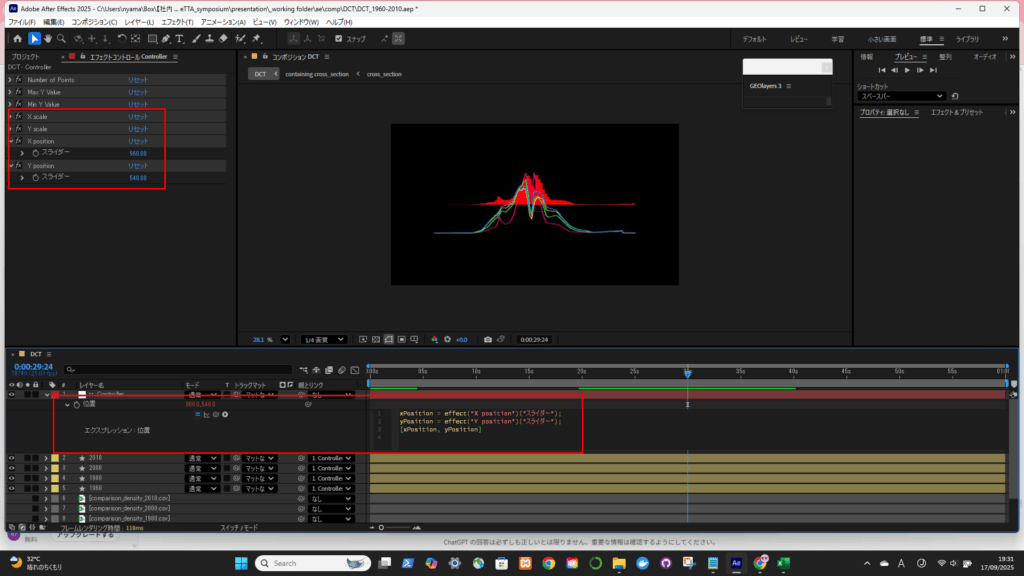The width and height of the screenshot is (1024, 576).
Task: Hide the 2010 layer with eye icon
Action: [12, 458]
